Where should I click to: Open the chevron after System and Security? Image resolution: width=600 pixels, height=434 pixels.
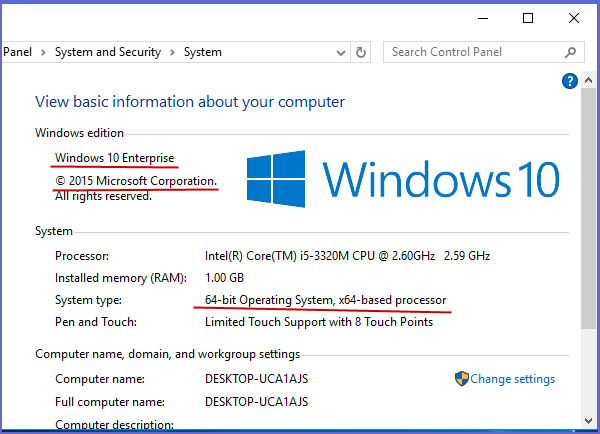pyautogui.click(x=172, y=52)
